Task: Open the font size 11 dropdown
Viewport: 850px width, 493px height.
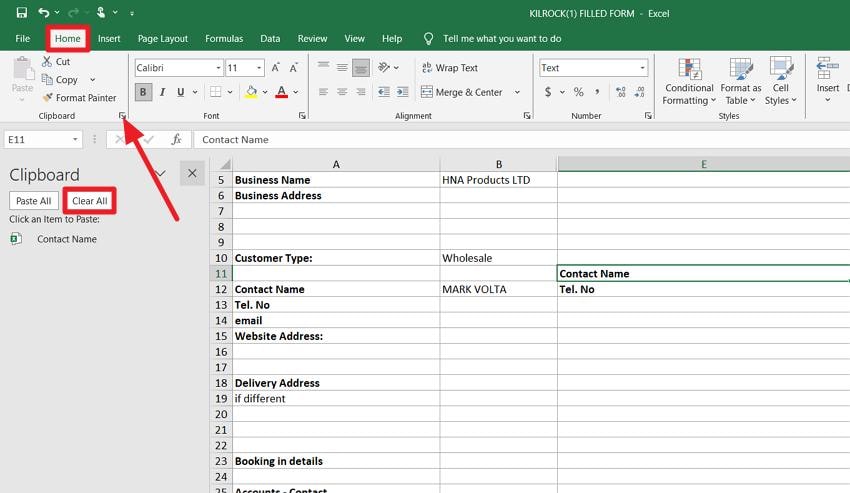Action: click(x=259, y=68)
